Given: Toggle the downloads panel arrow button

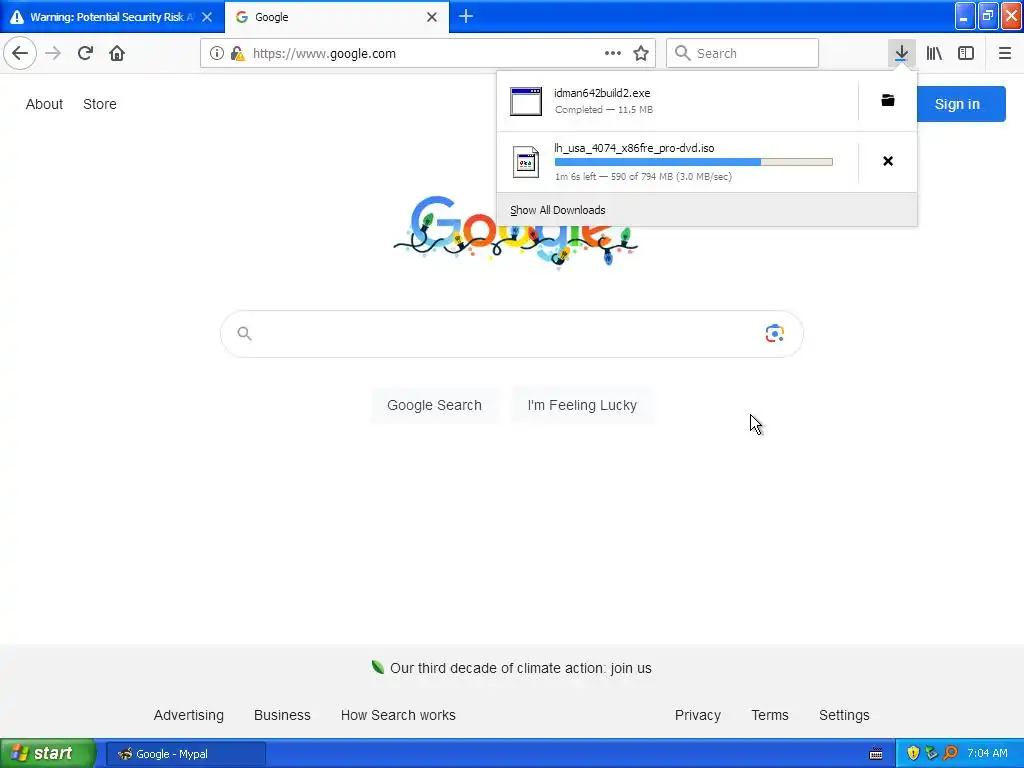Looking at the screenshot, I should [901, 53].
